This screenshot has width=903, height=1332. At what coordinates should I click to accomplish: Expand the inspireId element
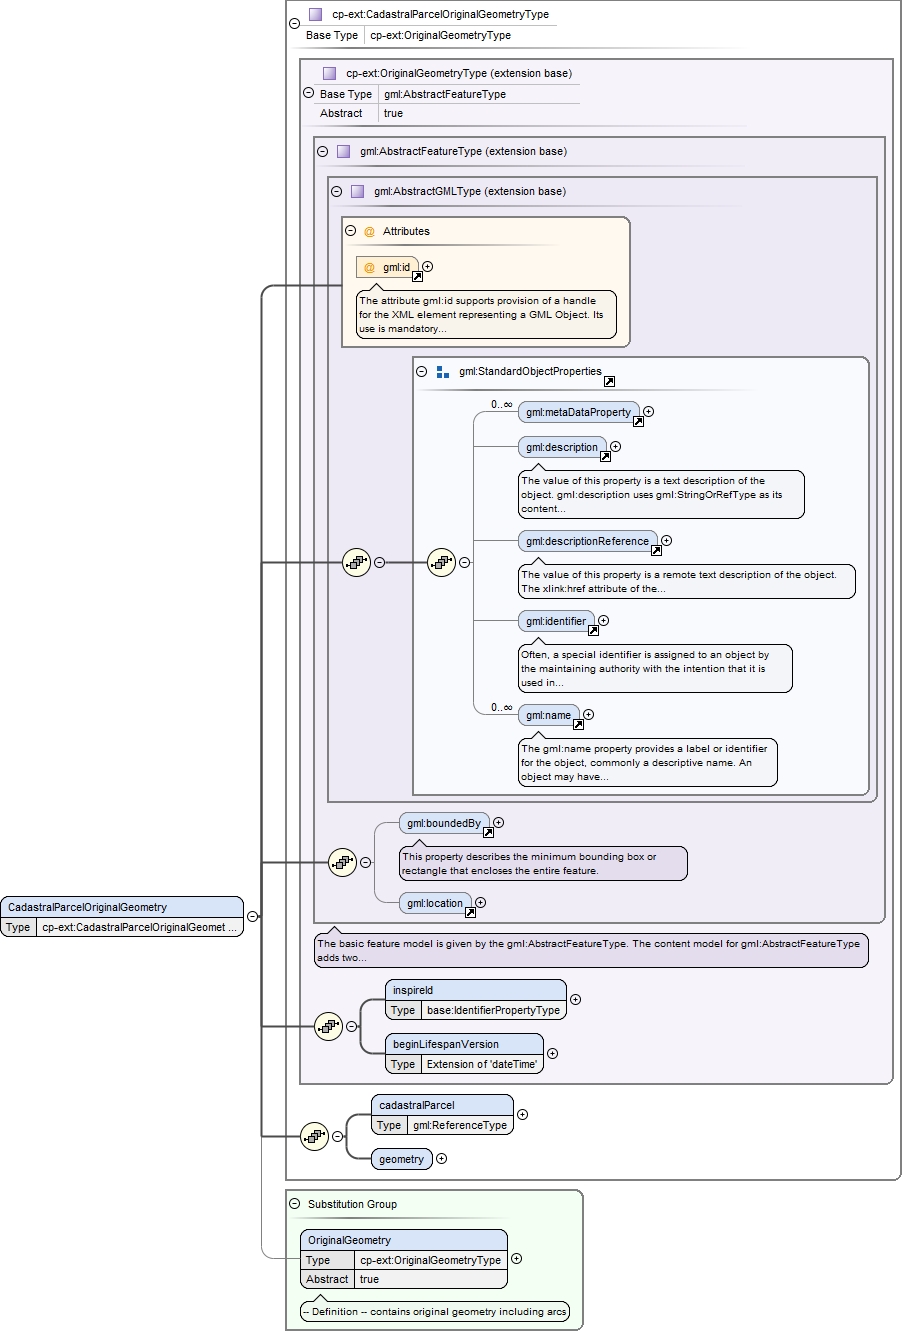pos(575,999)
